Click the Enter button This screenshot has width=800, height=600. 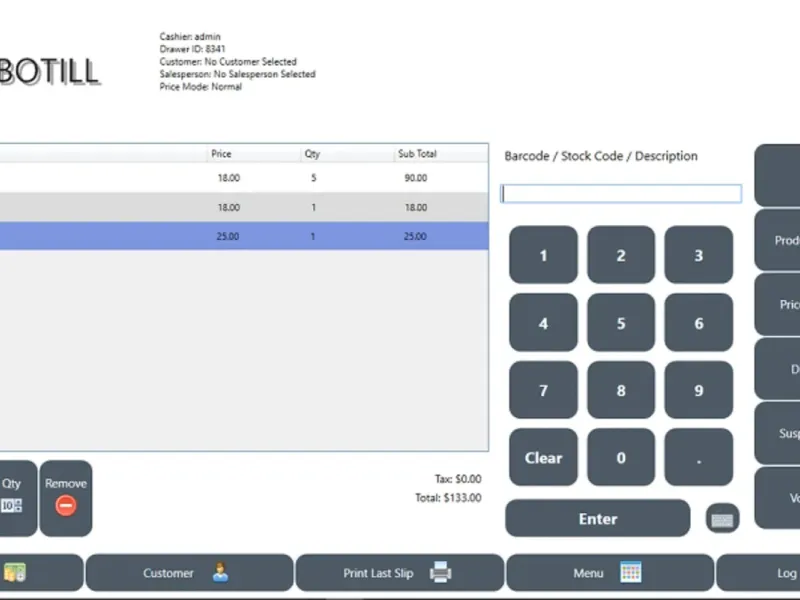[x=598, y=518]
